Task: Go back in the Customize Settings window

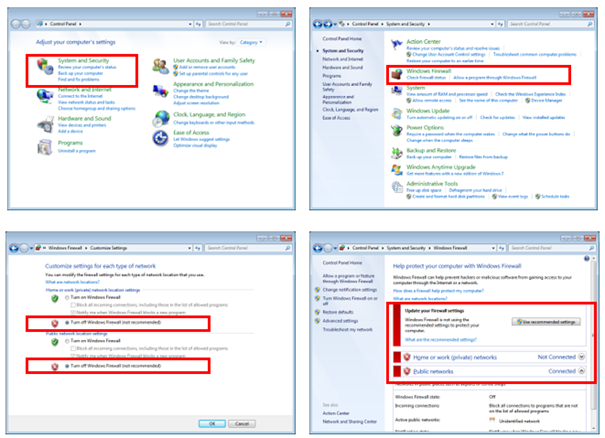Action: pyautogui.click(x=14, y=248)
